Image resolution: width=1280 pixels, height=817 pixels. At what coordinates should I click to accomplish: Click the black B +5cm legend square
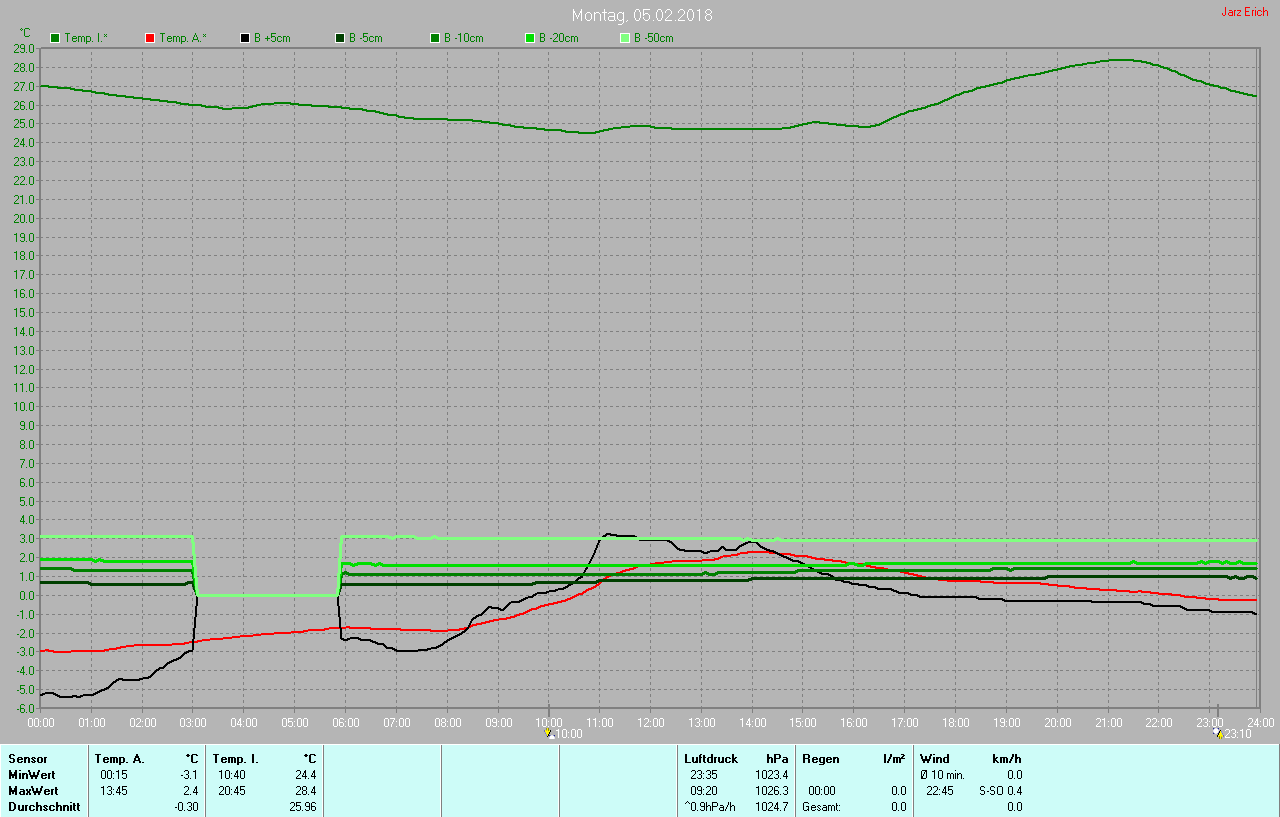[245, 38]
